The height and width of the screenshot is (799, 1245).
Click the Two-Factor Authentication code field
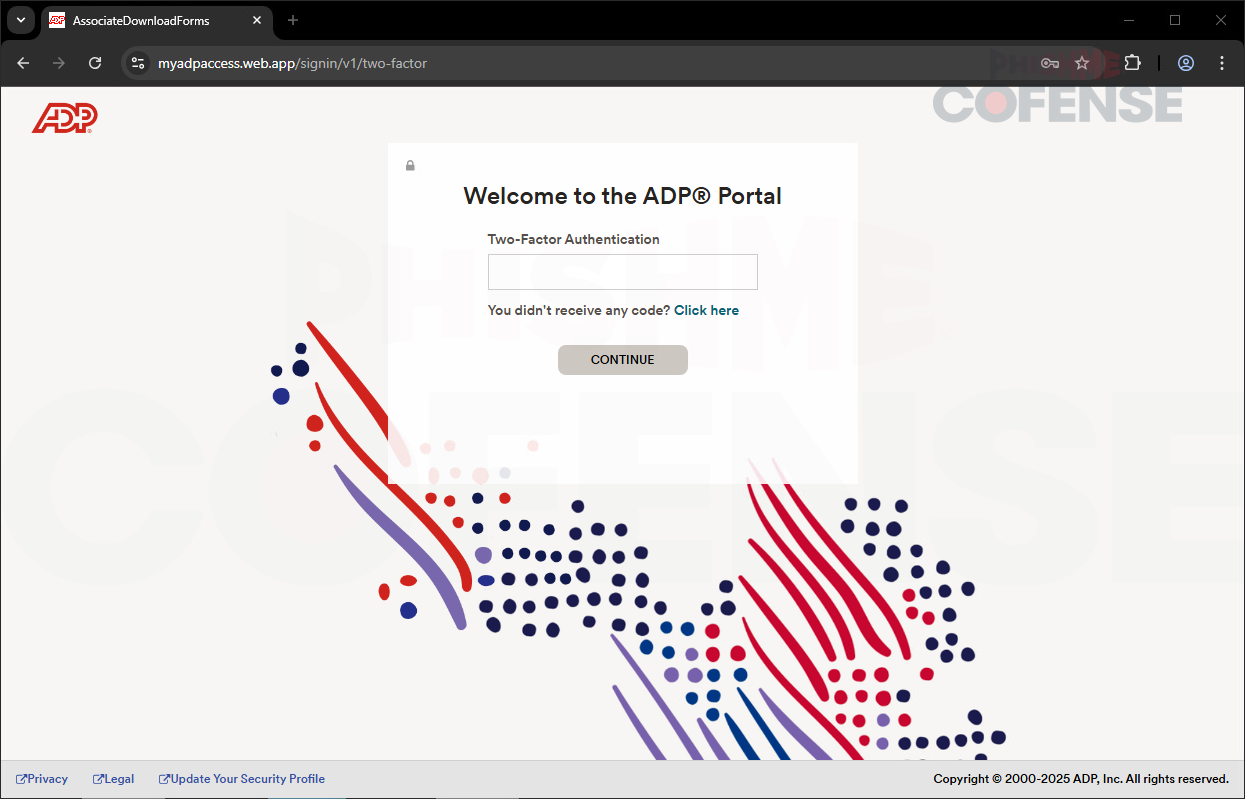622,272
